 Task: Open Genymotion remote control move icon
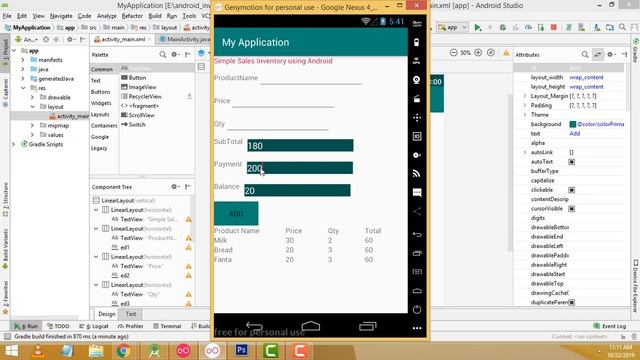point(417,118)
